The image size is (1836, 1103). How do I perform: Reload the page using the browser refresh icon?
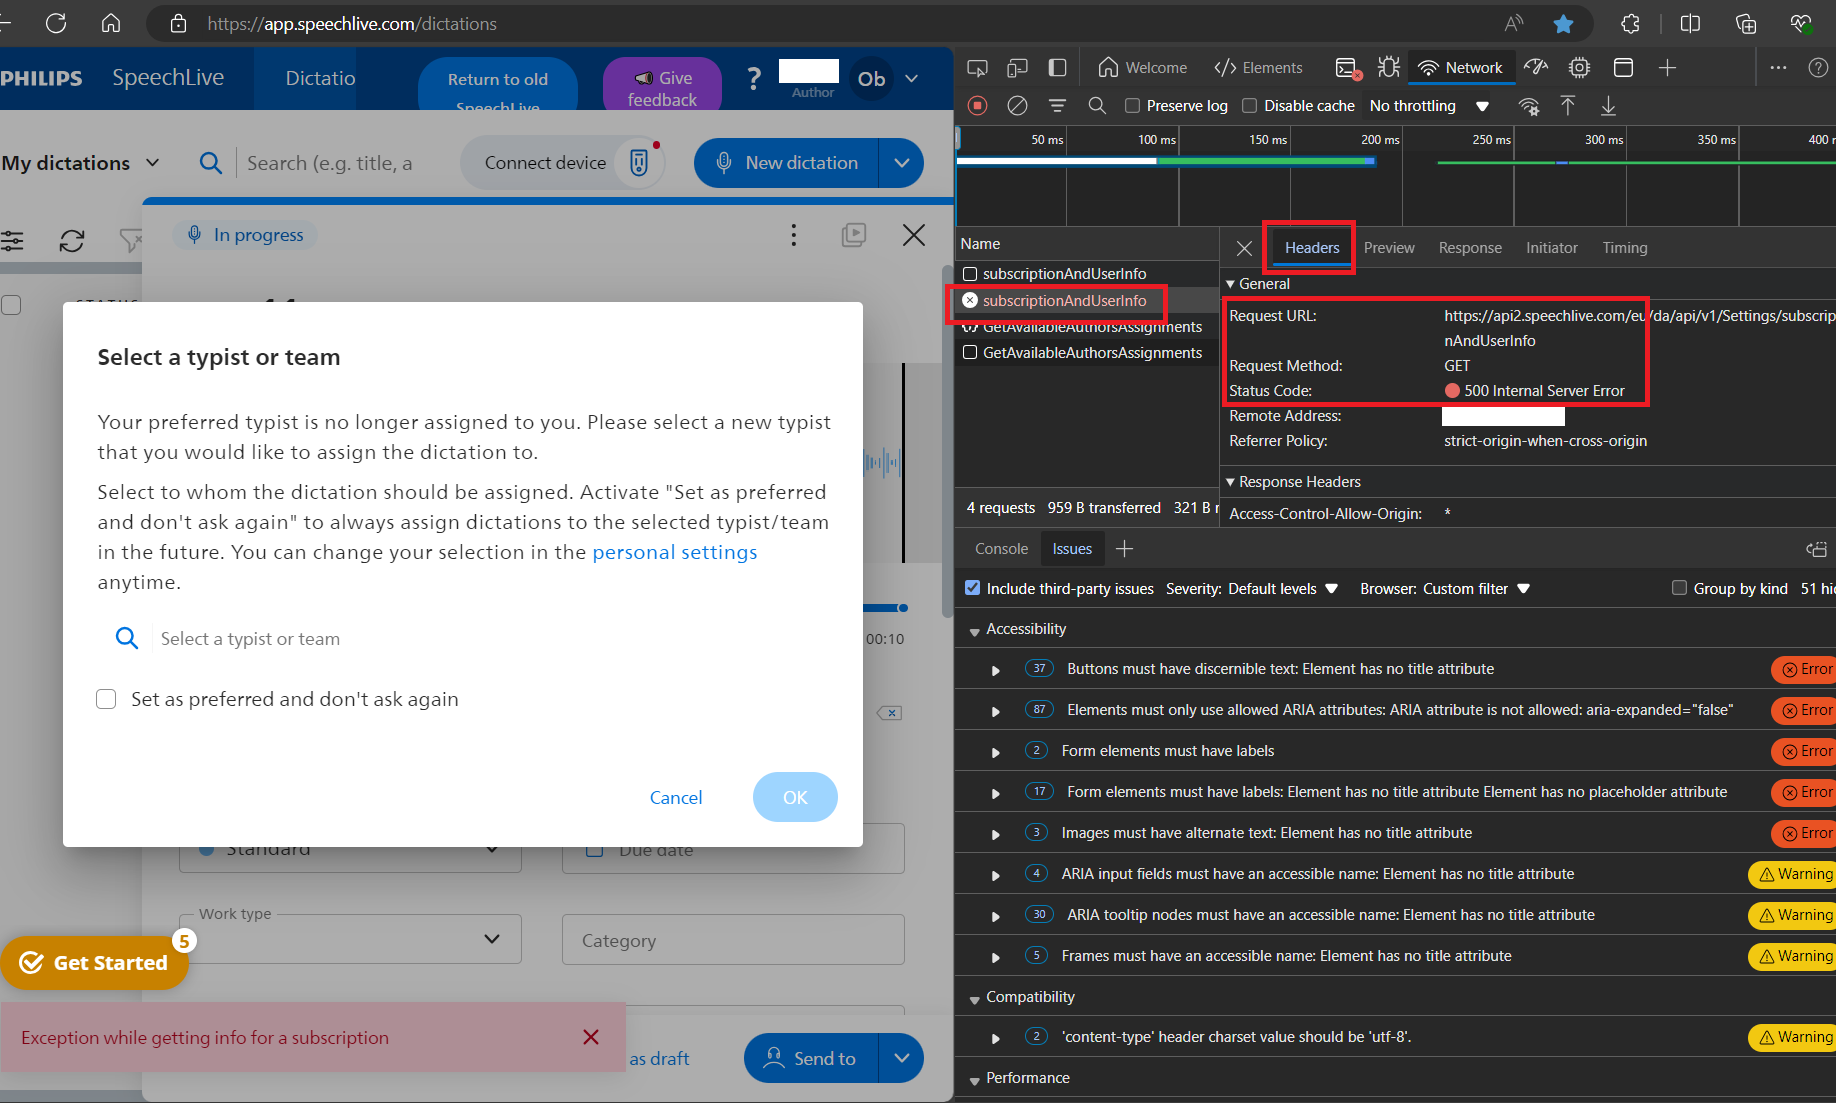(56, 23)
